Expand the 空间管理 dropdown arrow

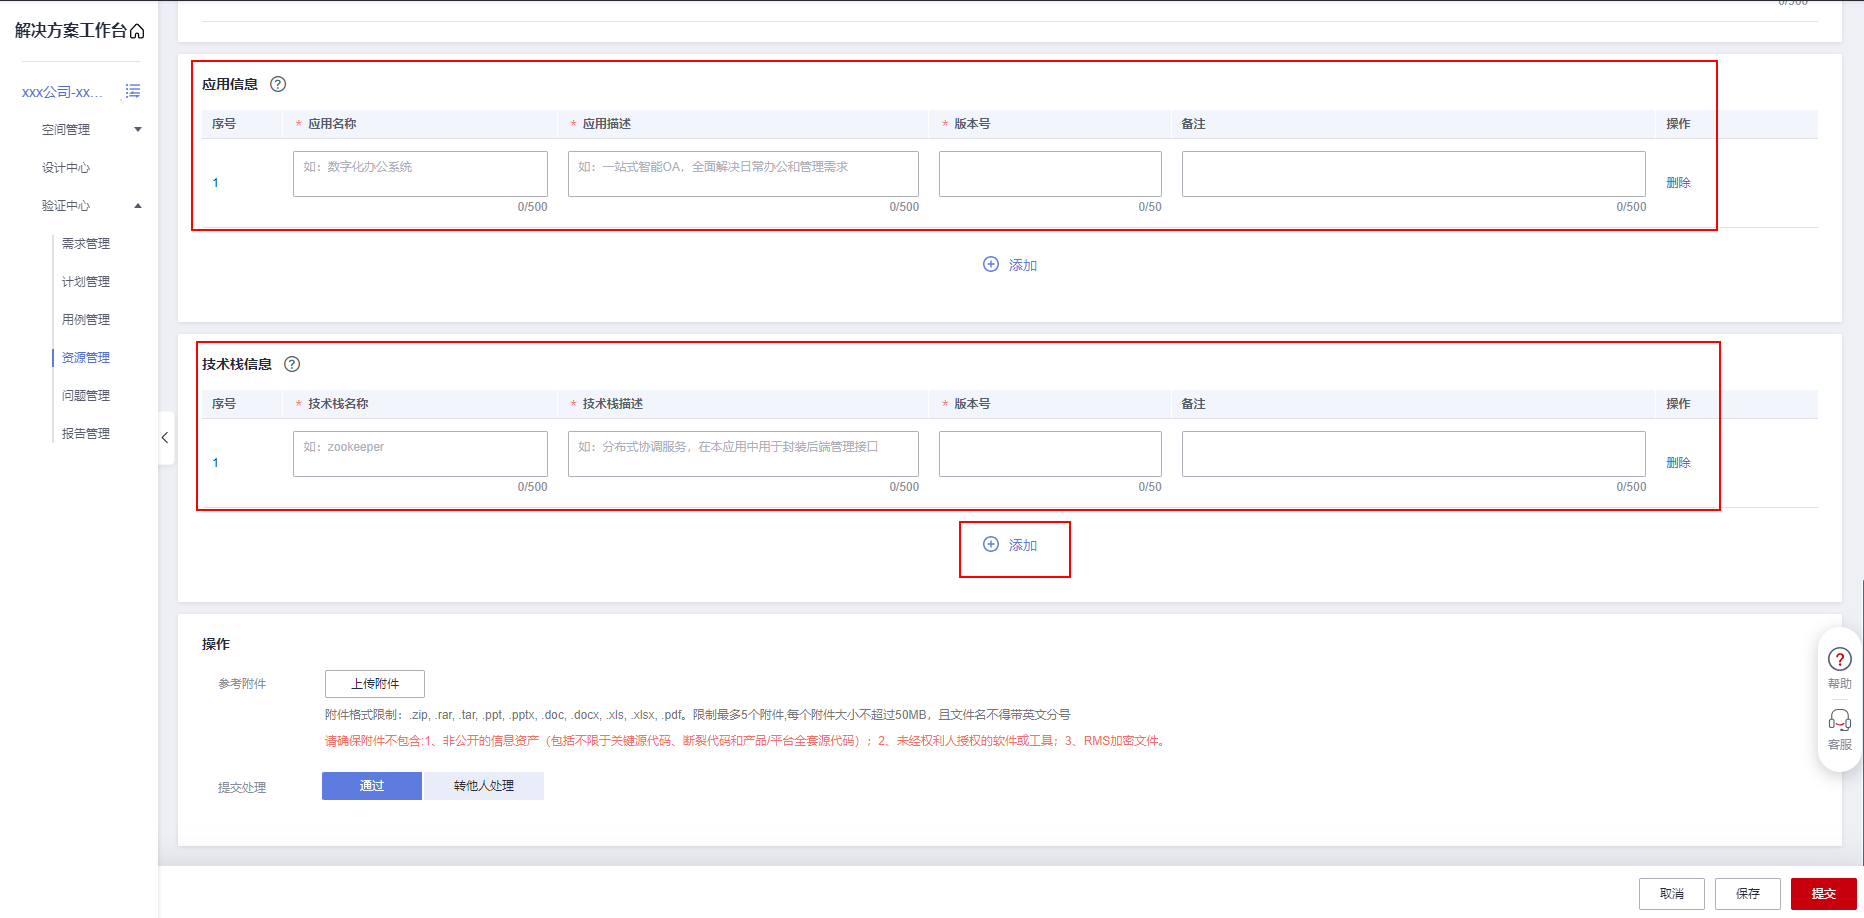[138, 130]
